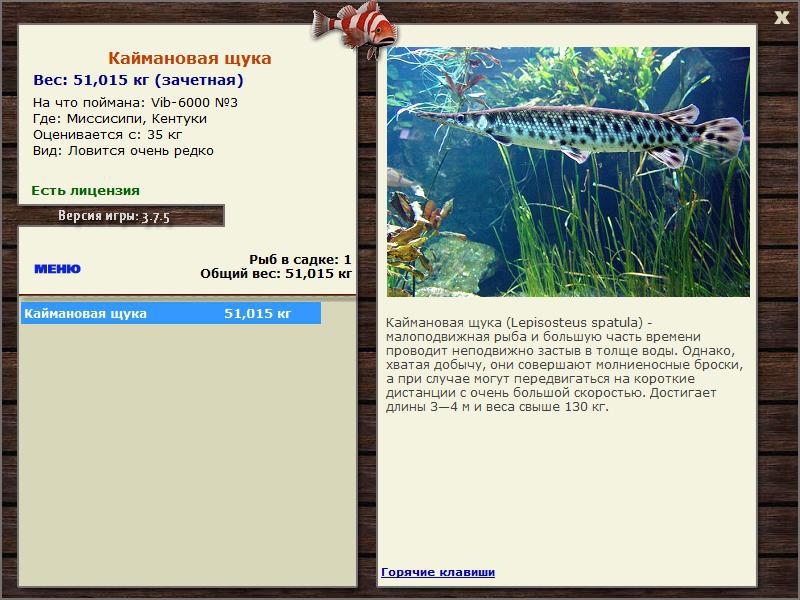Viewport: 800px width, 600px height.
Task: Click 'Рыб в садке: 1' counter
Action: (x=300, y=259)
